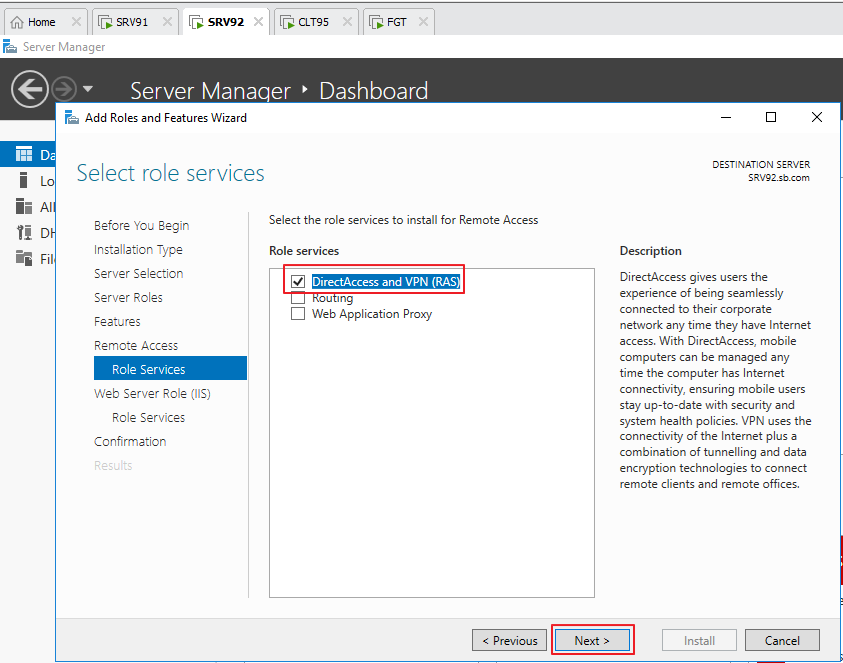Click the FGT VM tab icon

(376, 22)
